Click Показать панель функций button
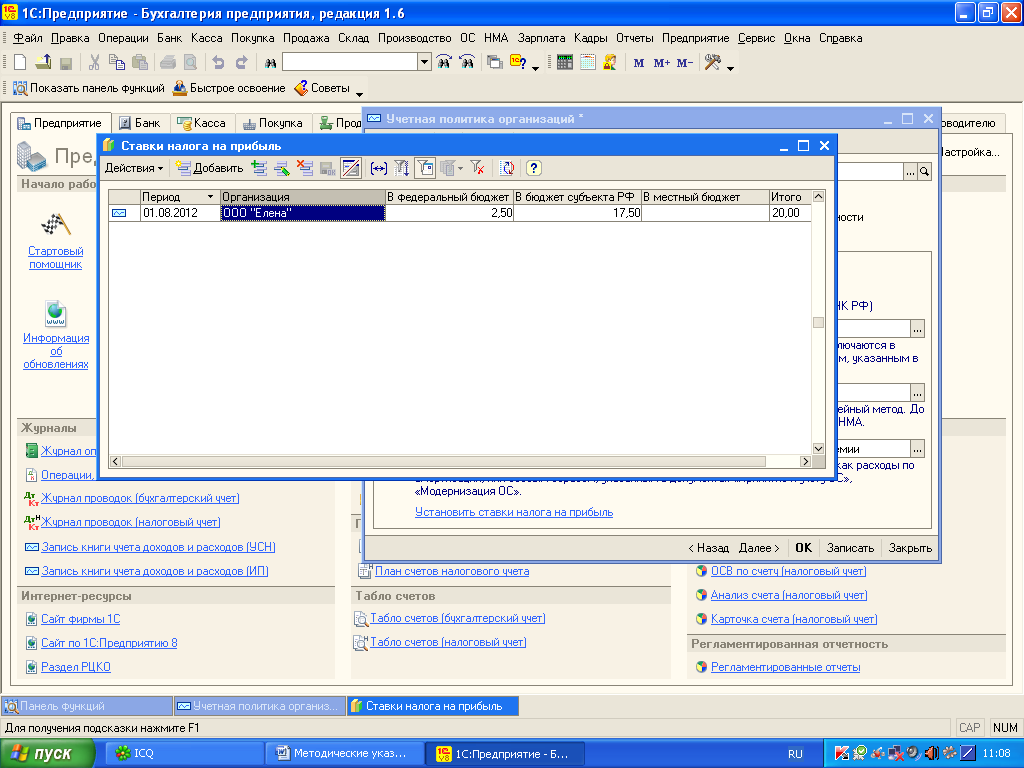 [x=89, y=88]
